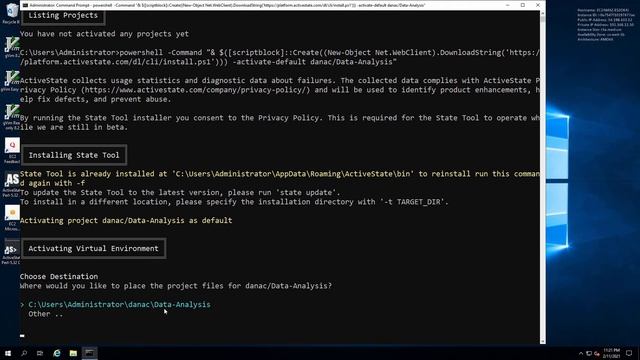Close the Command Prompt window
The height and width of the screenshot is (360, 640).
538,5
